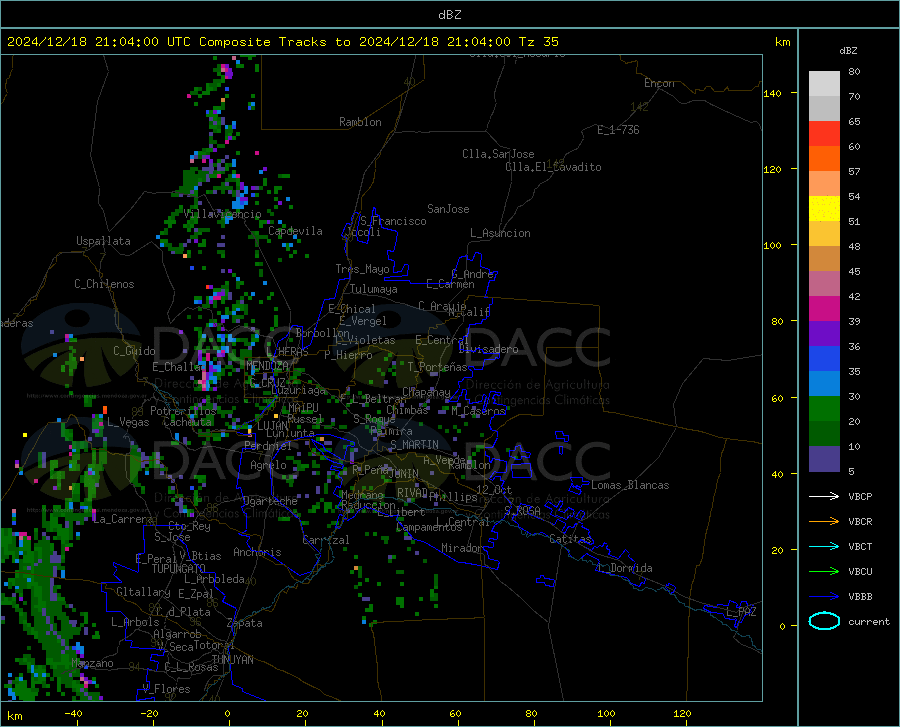Click the RIVAD map label
Viewport: 900px width, 727px height.
click(412, 493)
